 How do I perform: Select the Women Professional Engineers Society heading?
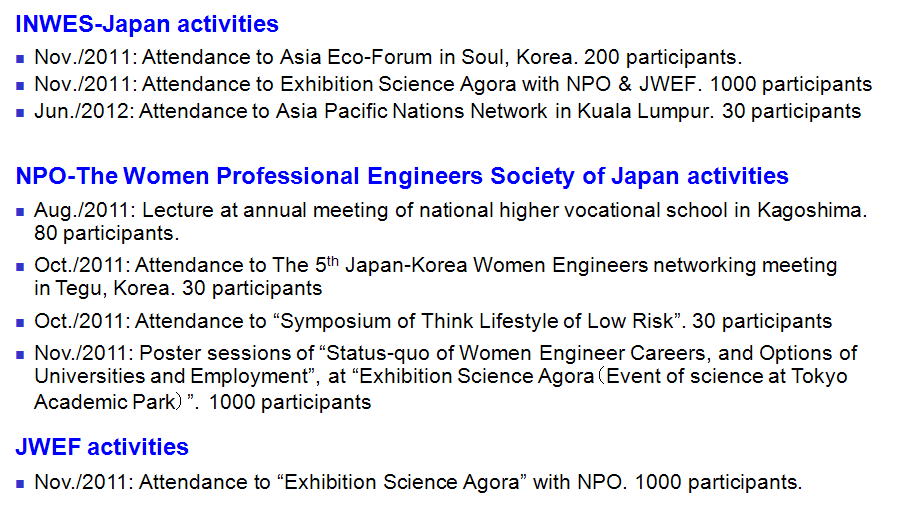(x=402, y=177)
